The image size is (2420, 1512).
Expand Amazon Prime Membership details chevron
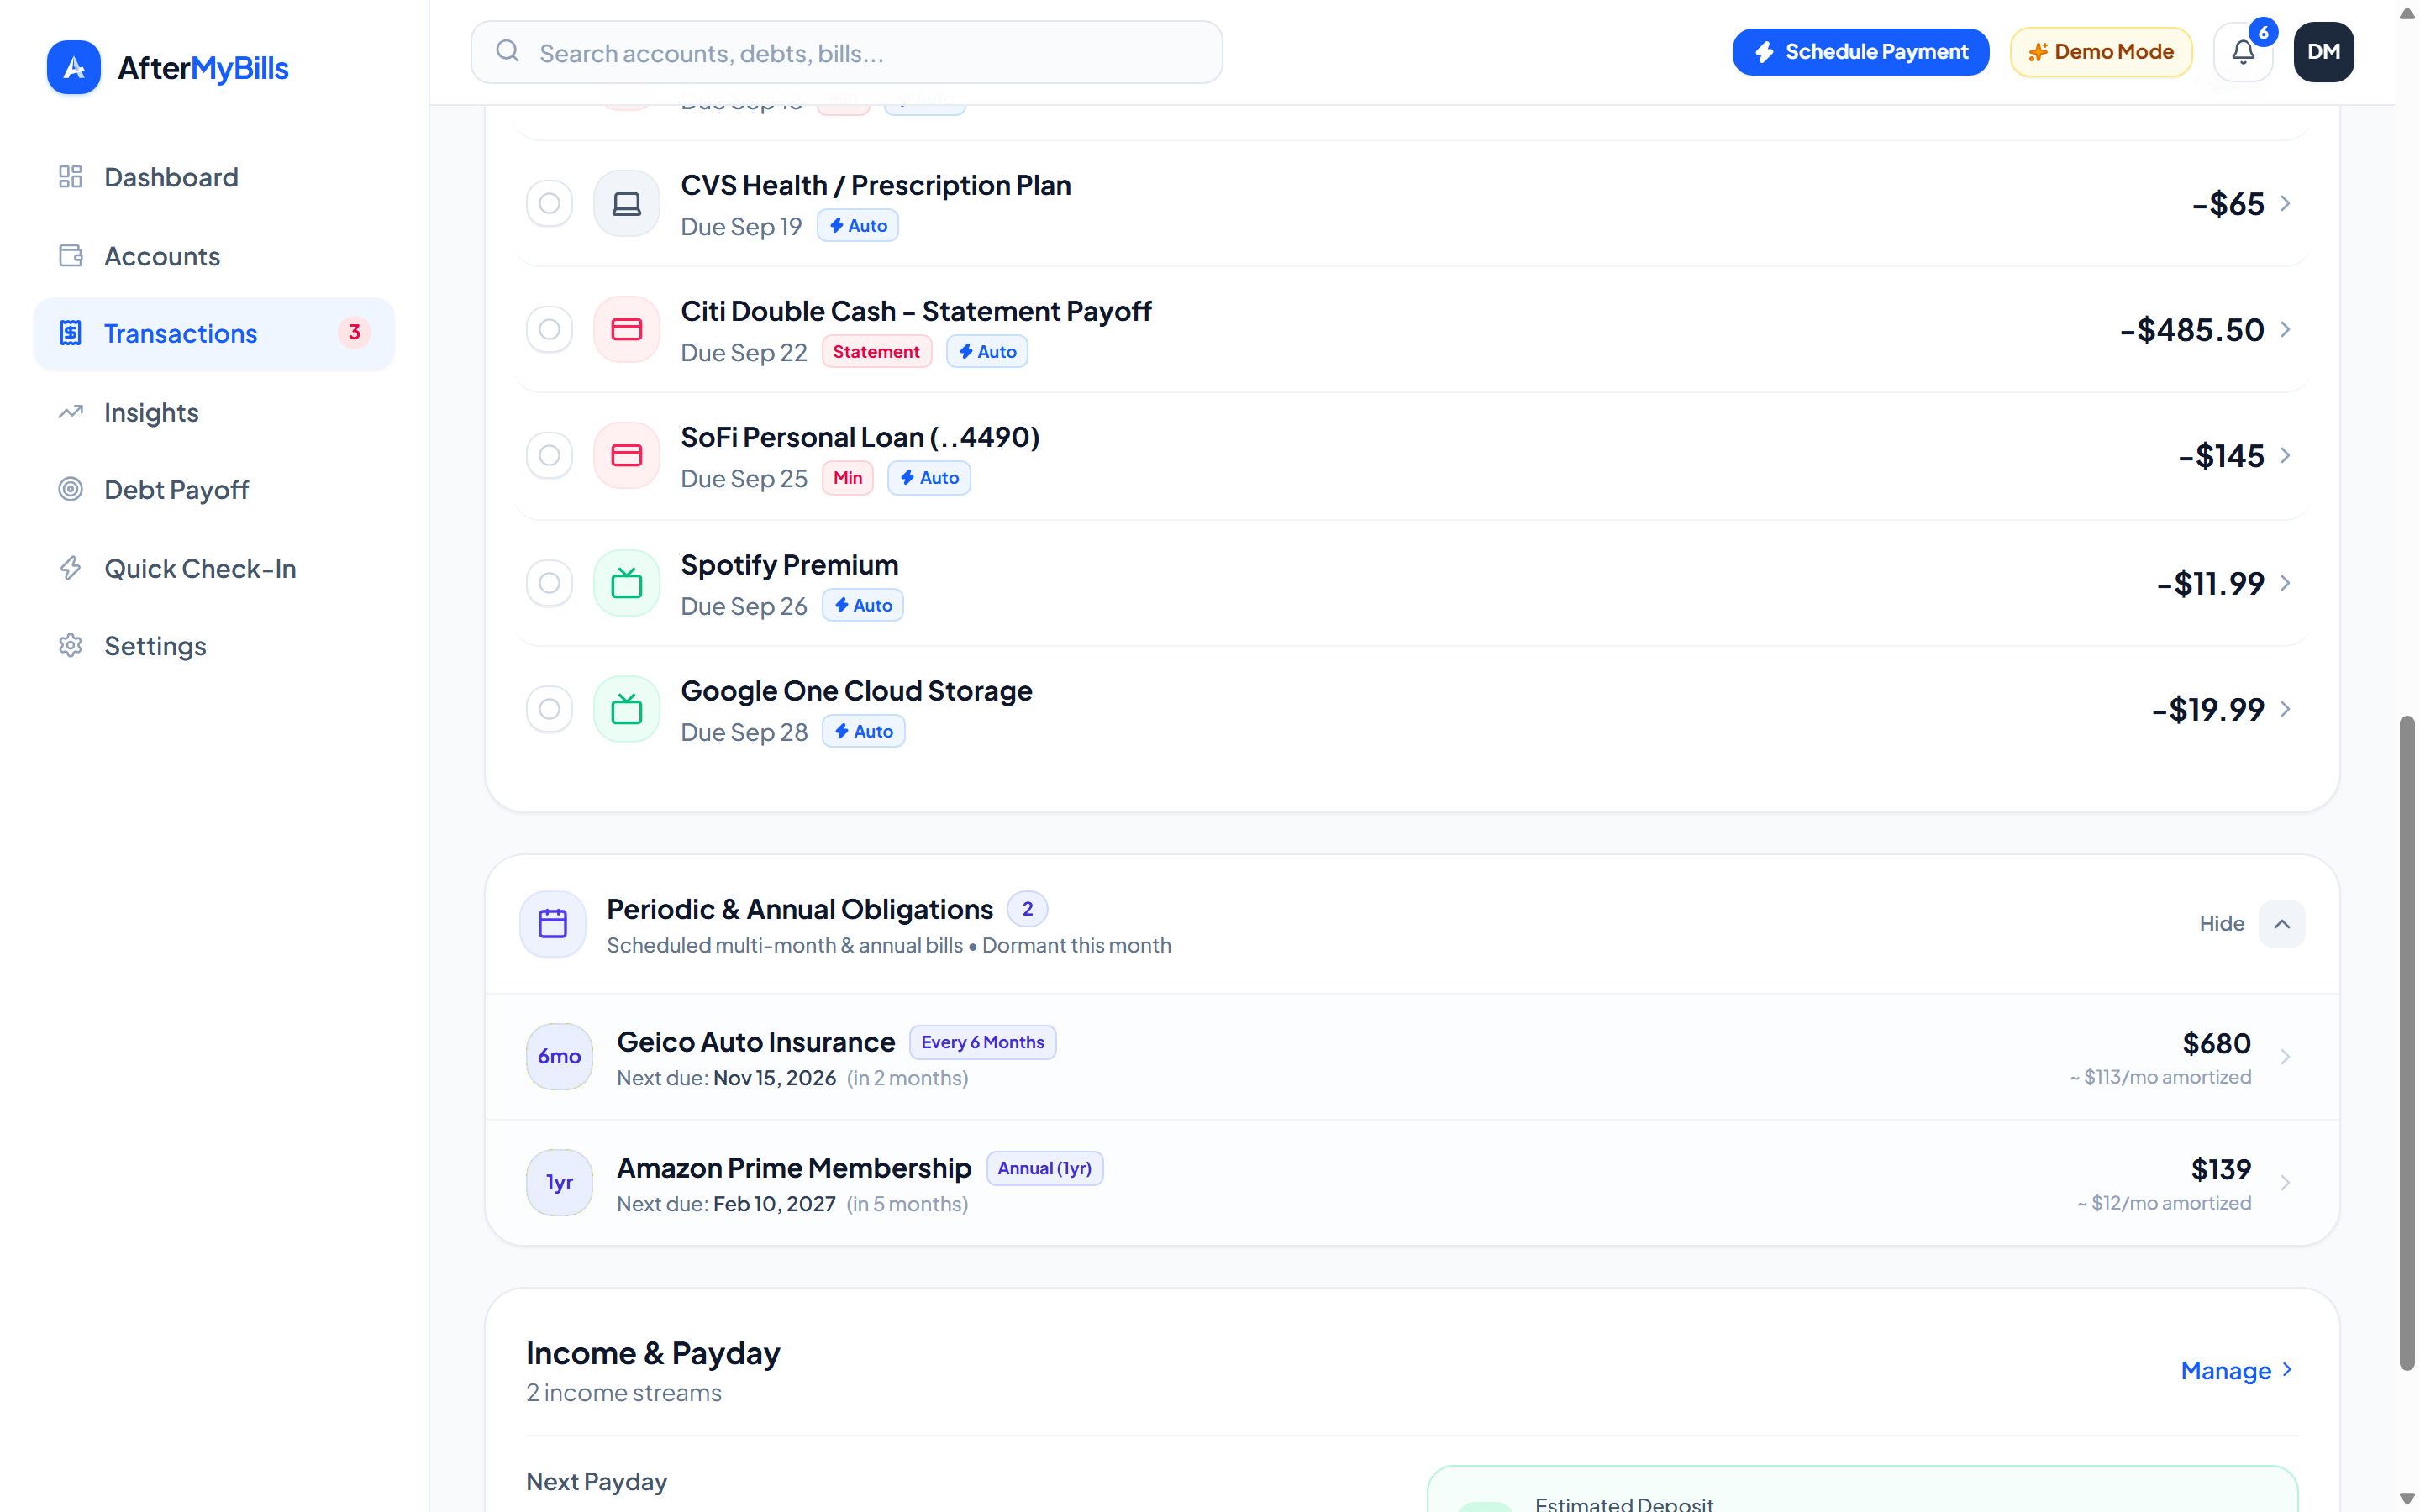click(x=2286, y=1183)
